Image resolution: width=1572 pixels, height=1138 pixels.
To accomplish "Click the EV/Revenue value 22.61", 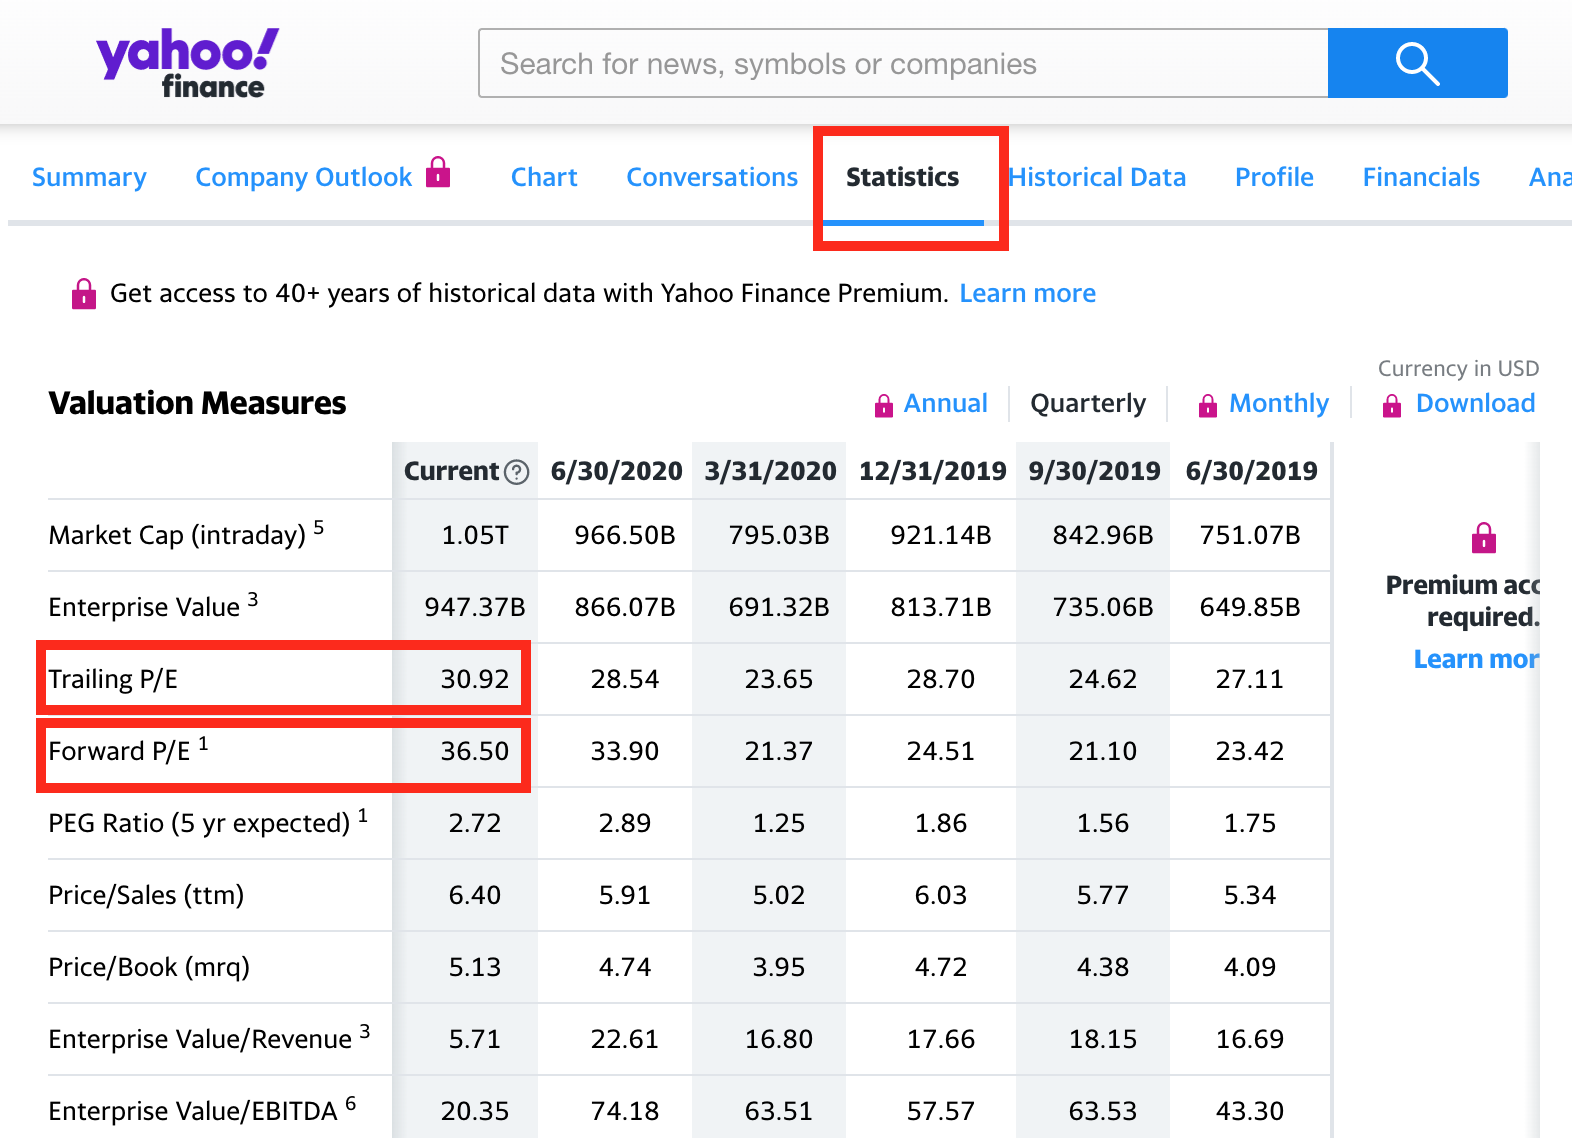I will (625, 1039).
